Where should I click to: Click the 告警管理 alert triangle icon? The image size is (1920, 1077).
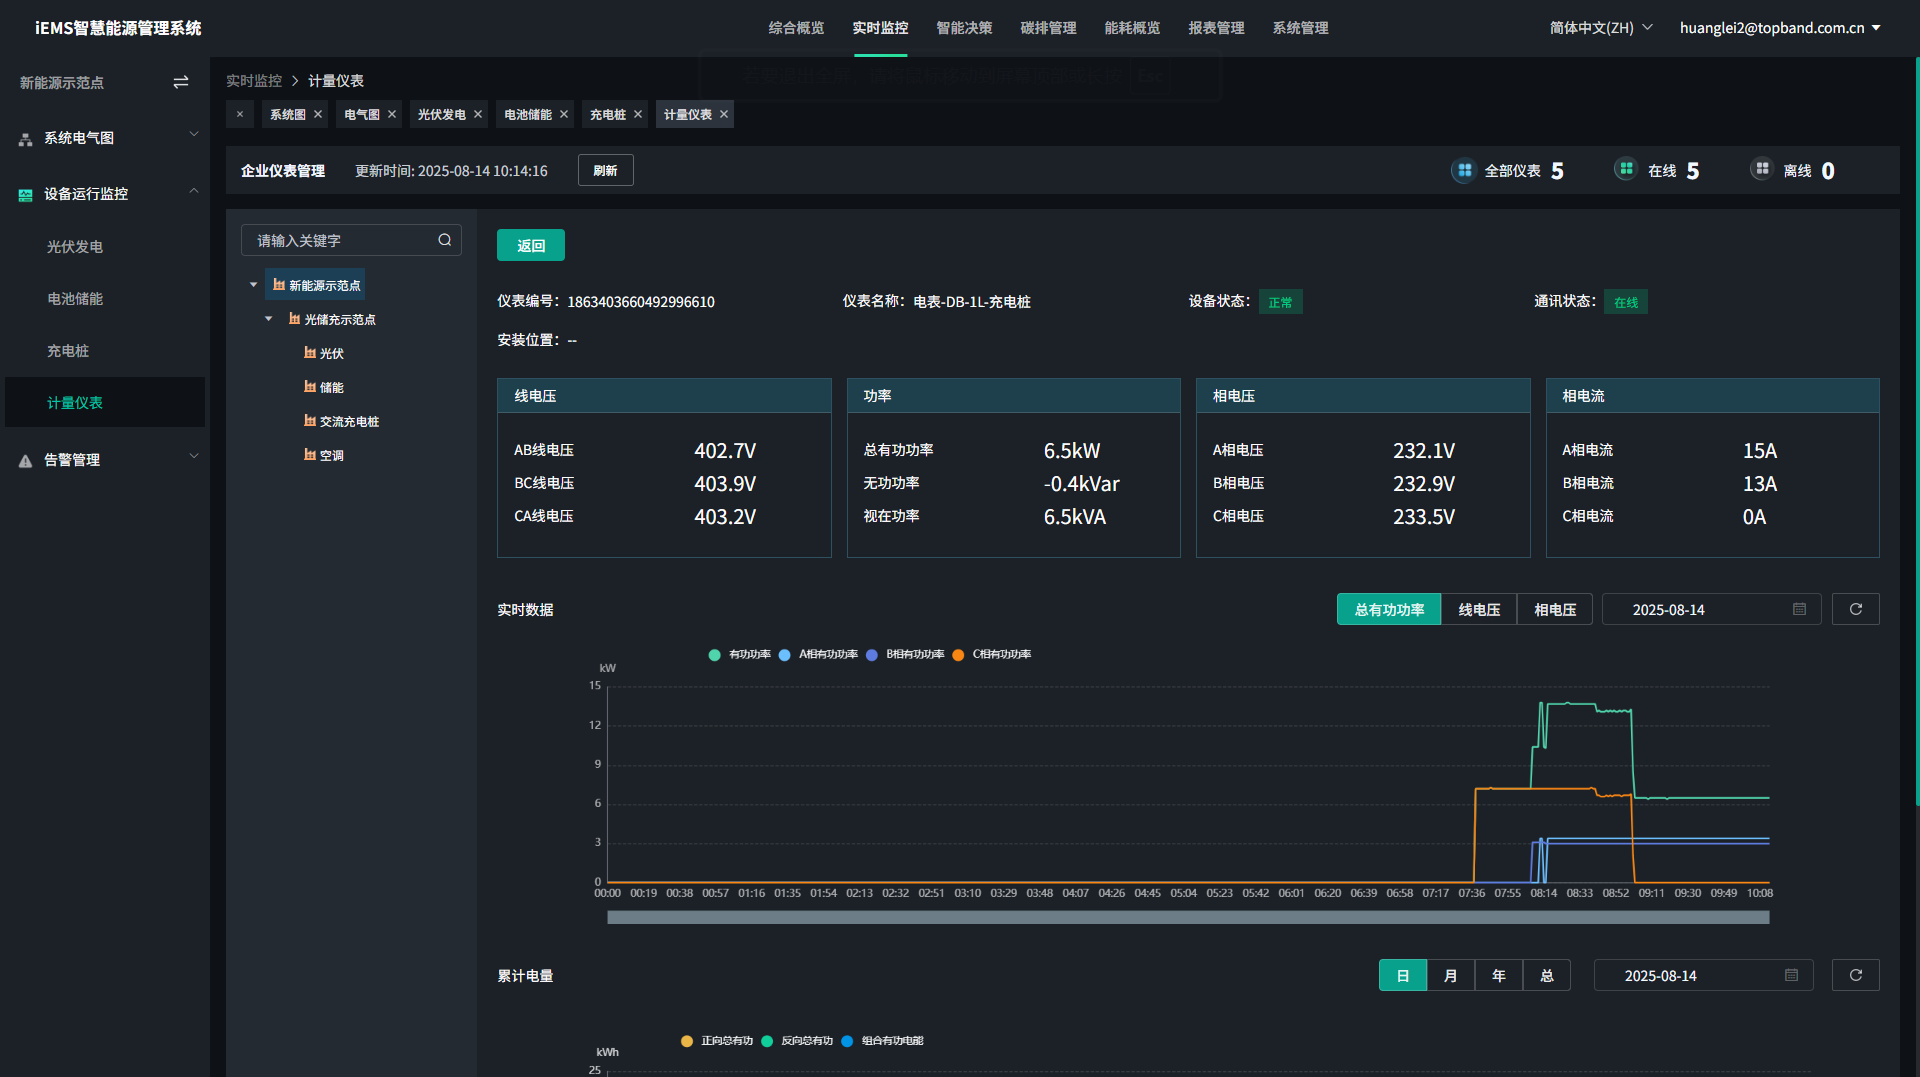(x=24, y=460)
